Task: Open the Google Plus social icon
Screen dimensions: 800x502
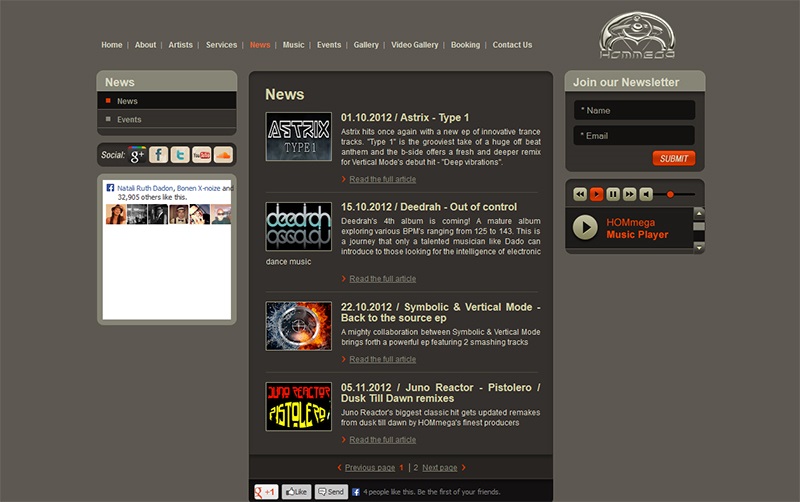Action: [x=137, y=155]
